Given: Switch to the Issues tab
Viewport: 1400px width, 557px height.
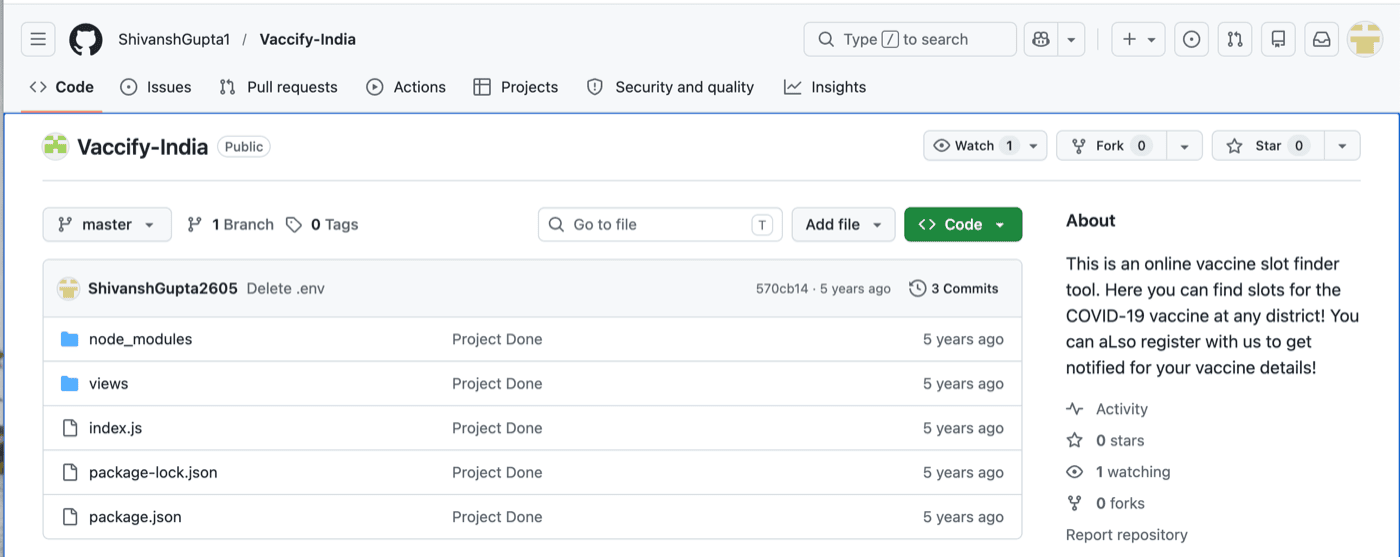Looking at the screenshot, I should pos(156,87).
